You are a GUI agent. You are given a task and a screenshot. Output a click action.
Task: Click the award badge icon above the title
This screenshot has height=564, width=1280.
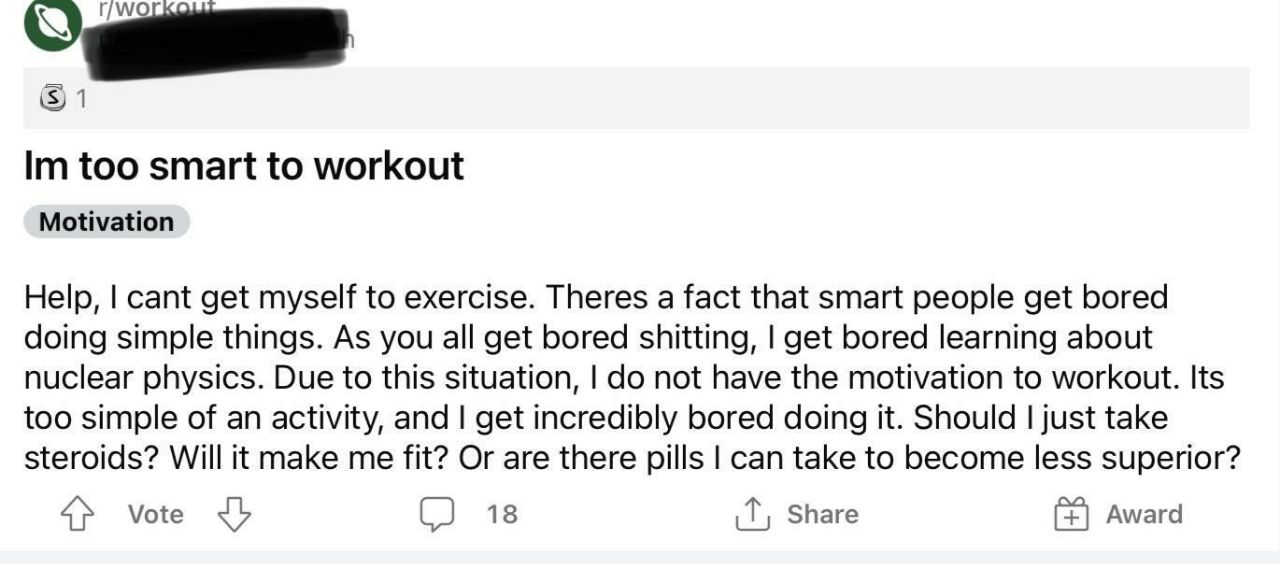50,98
